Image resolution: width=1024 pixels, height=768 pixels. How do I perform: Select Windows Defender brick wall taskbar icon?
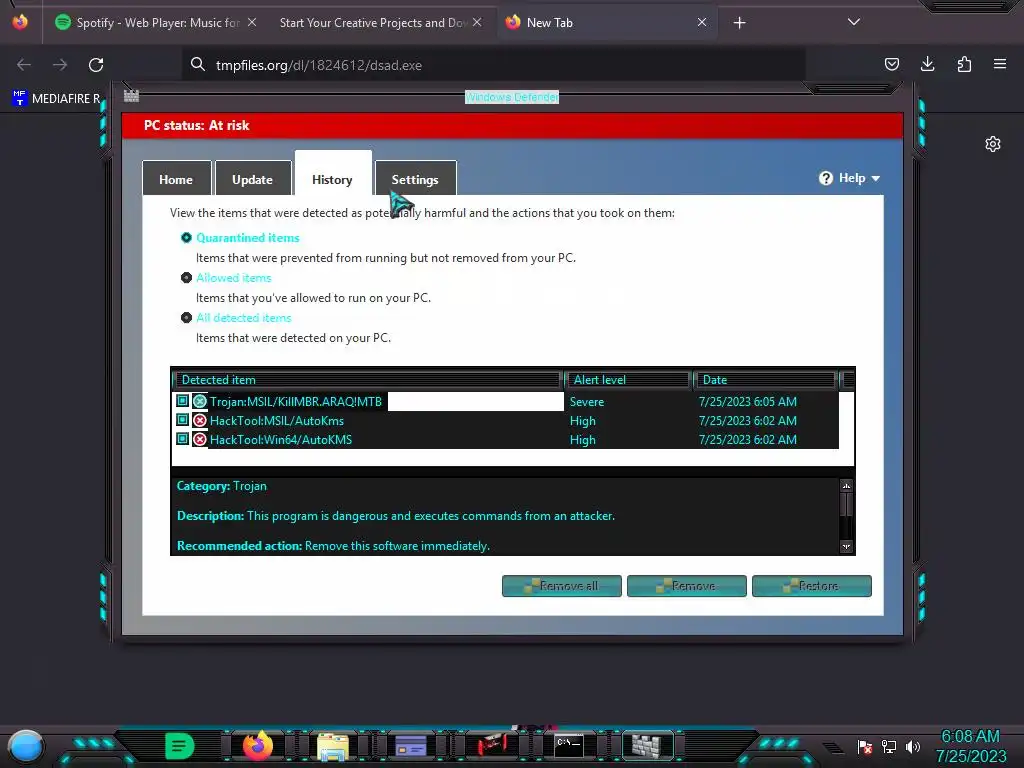coord(647,745)
